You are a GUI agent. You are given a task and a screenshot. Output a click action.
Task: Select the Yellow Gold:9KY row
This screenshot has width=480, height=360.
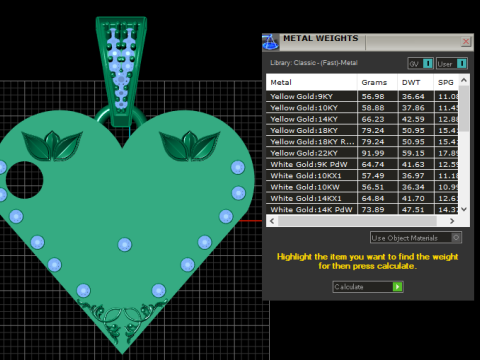[x=362, y=96]
